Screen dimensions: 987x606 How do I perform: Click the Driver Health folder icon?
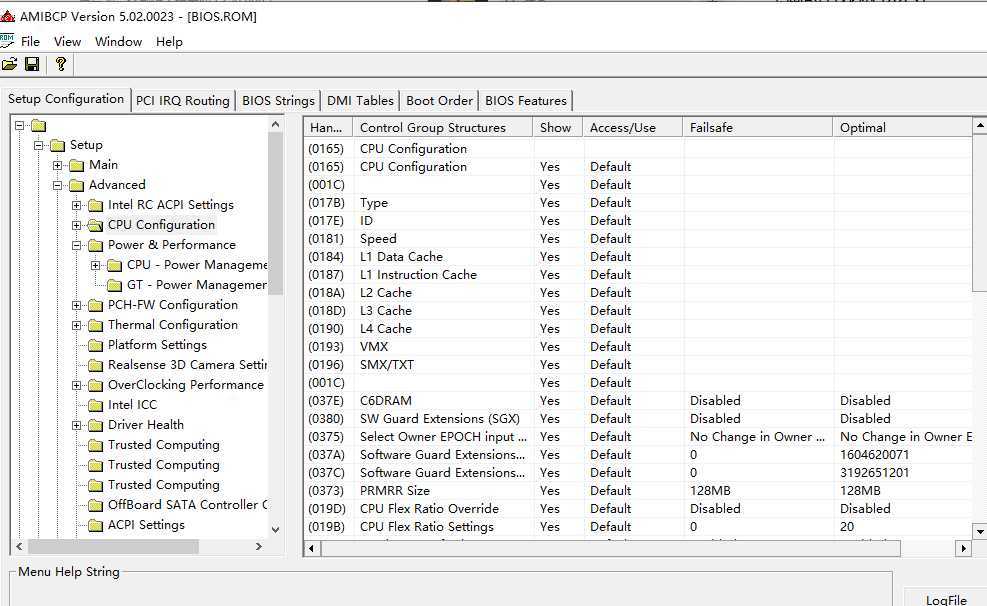[96, 425]
